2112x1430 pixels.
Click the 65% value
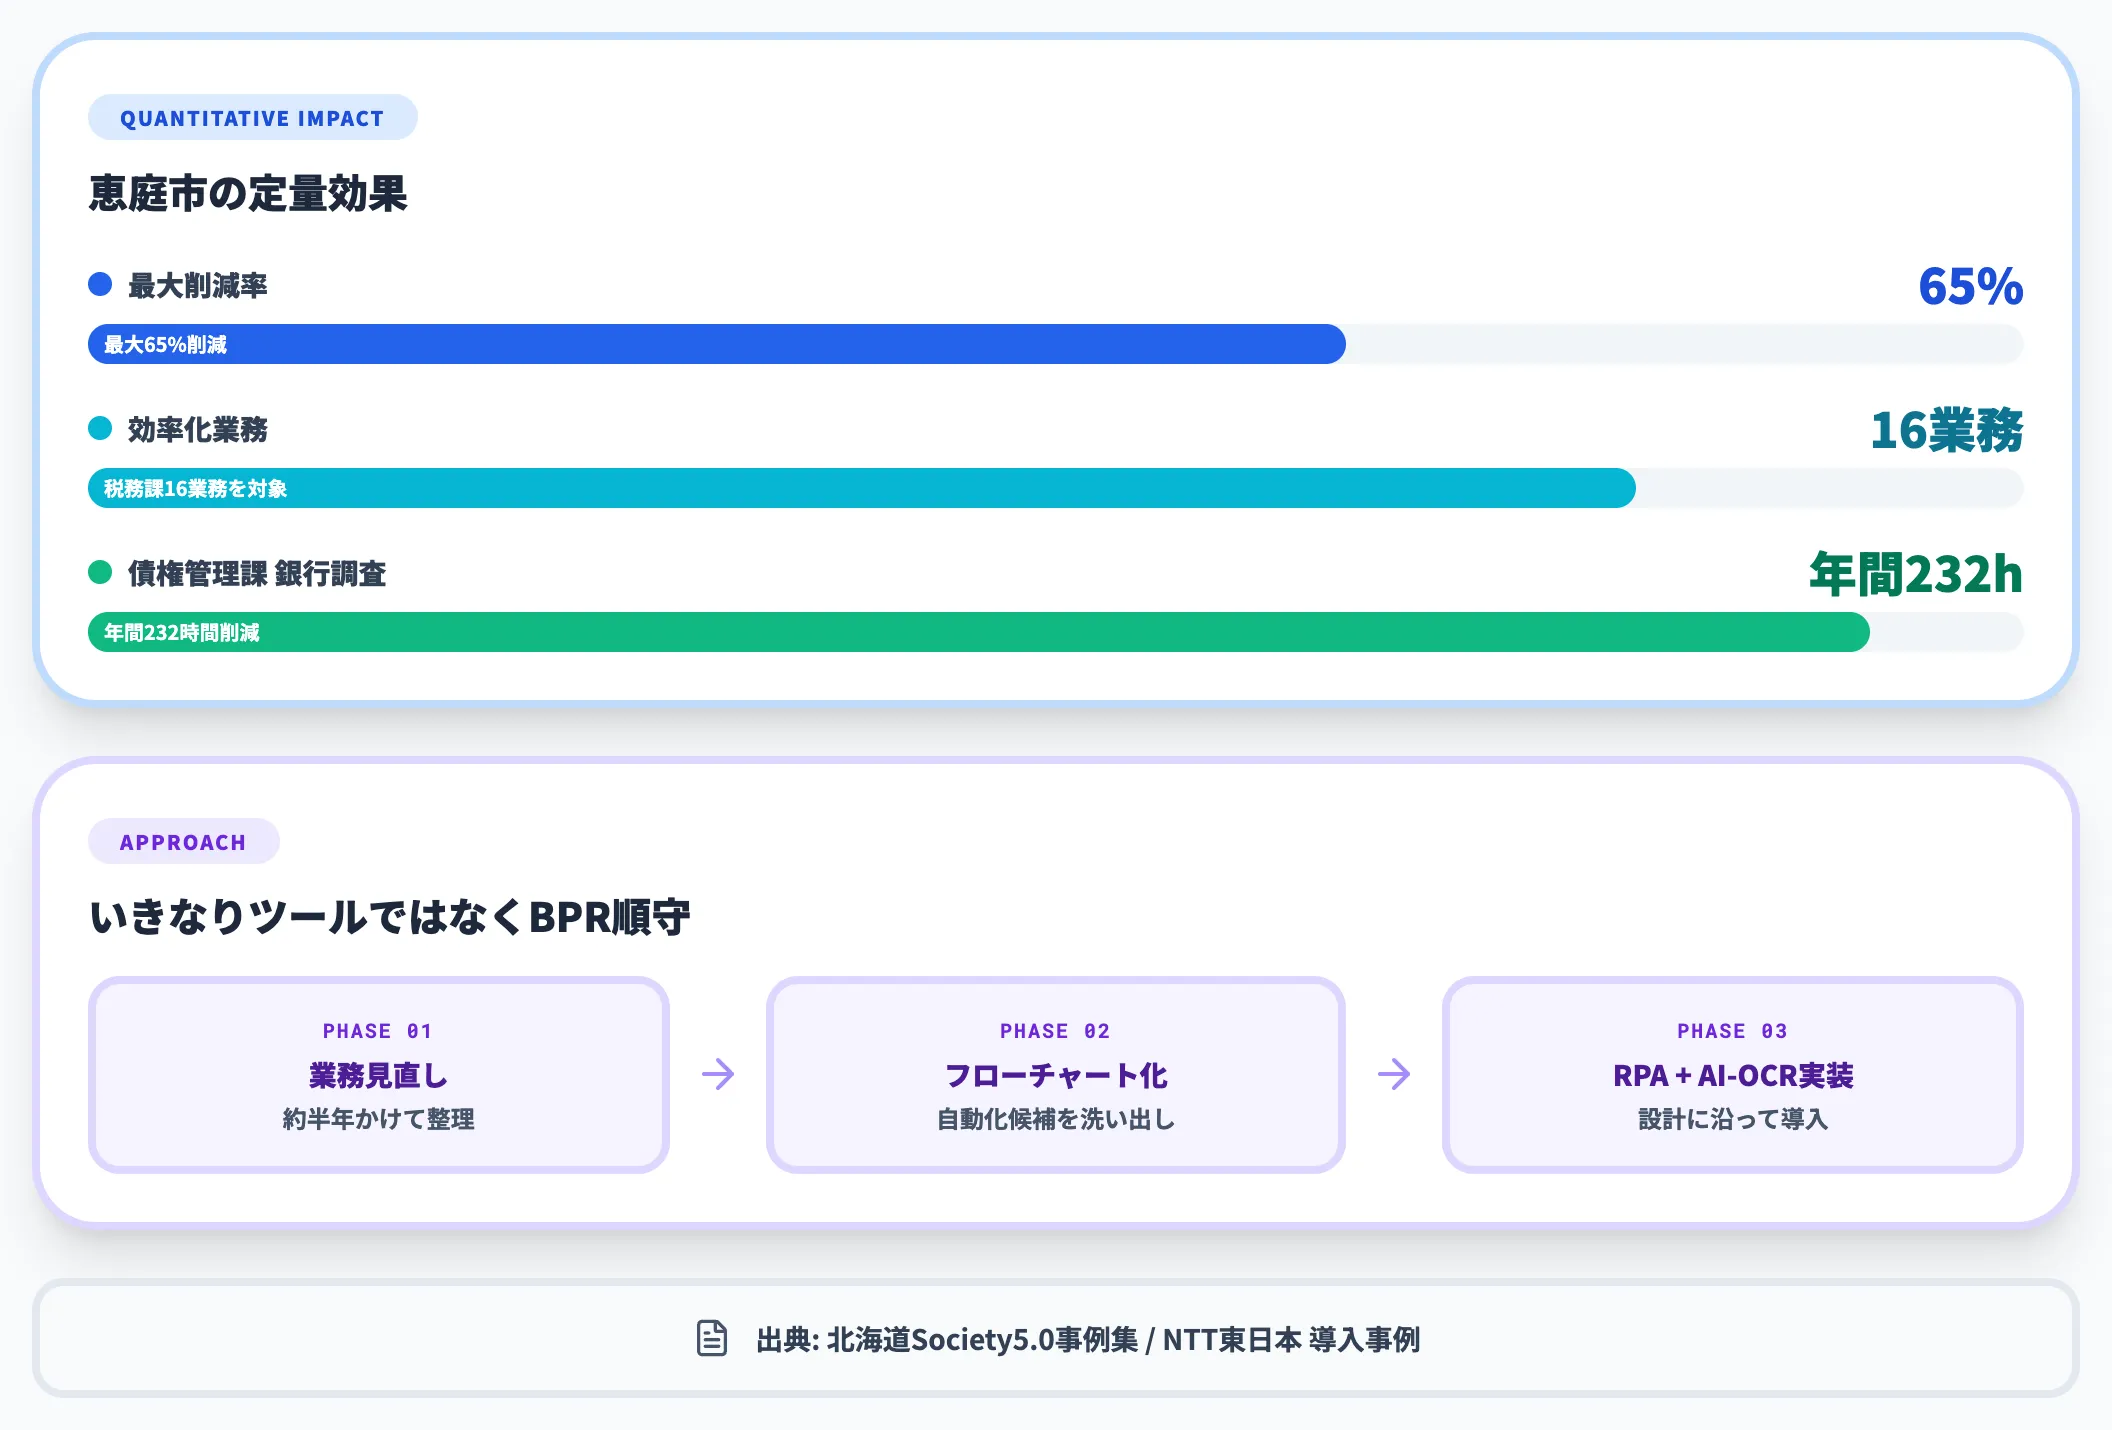coord(1971,286)
